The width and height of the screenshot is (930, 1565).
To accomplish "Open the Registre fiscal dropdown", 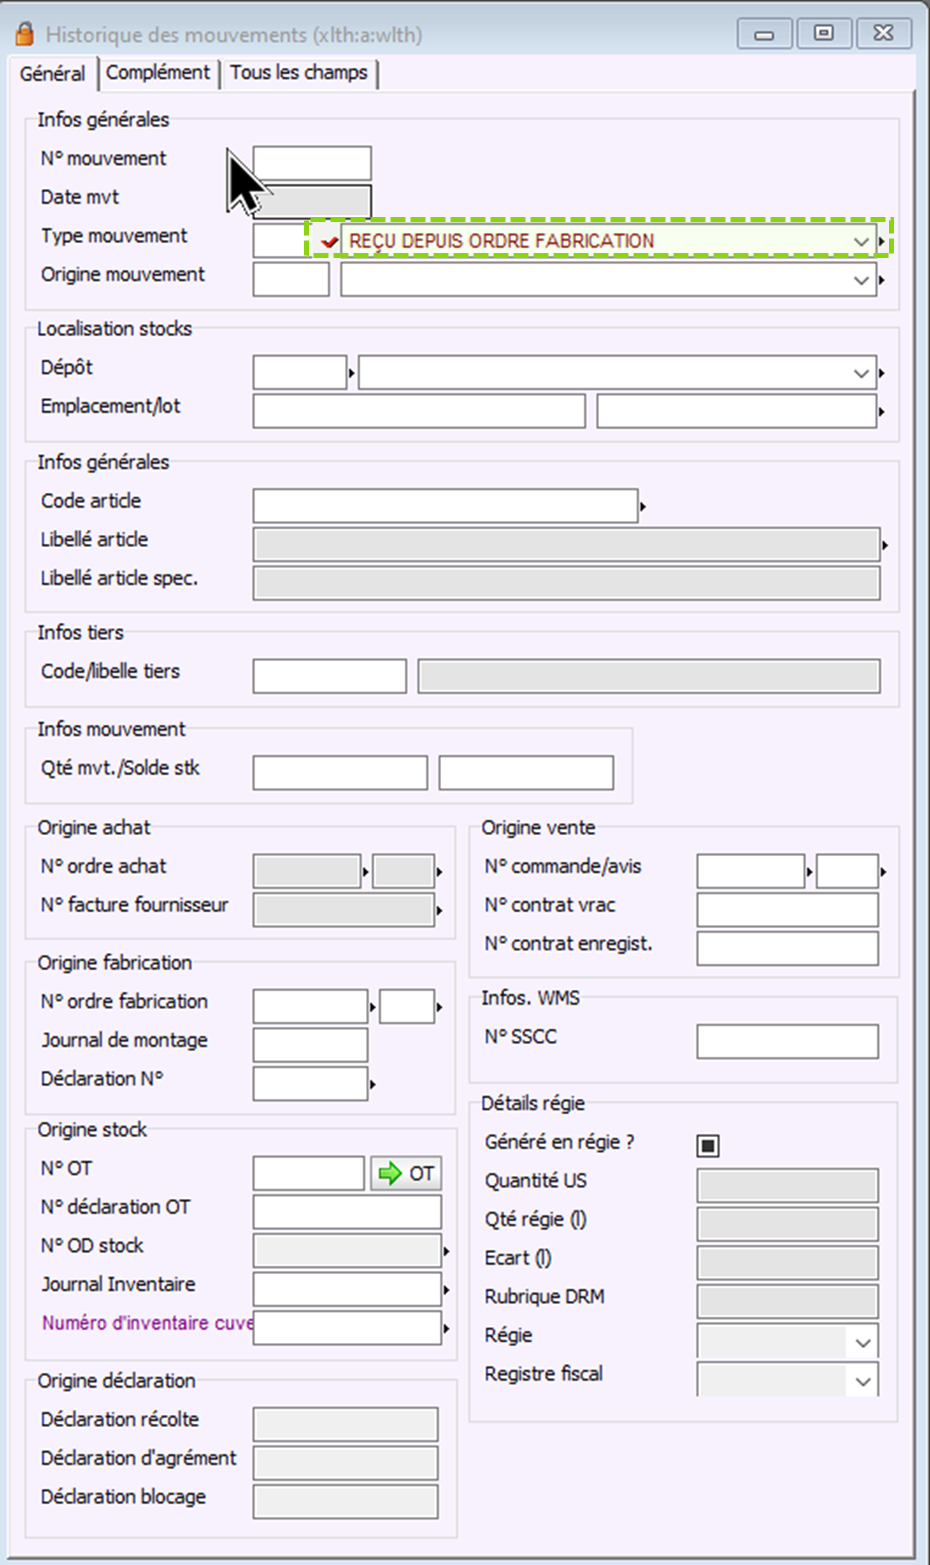I will coord(862,1381).
